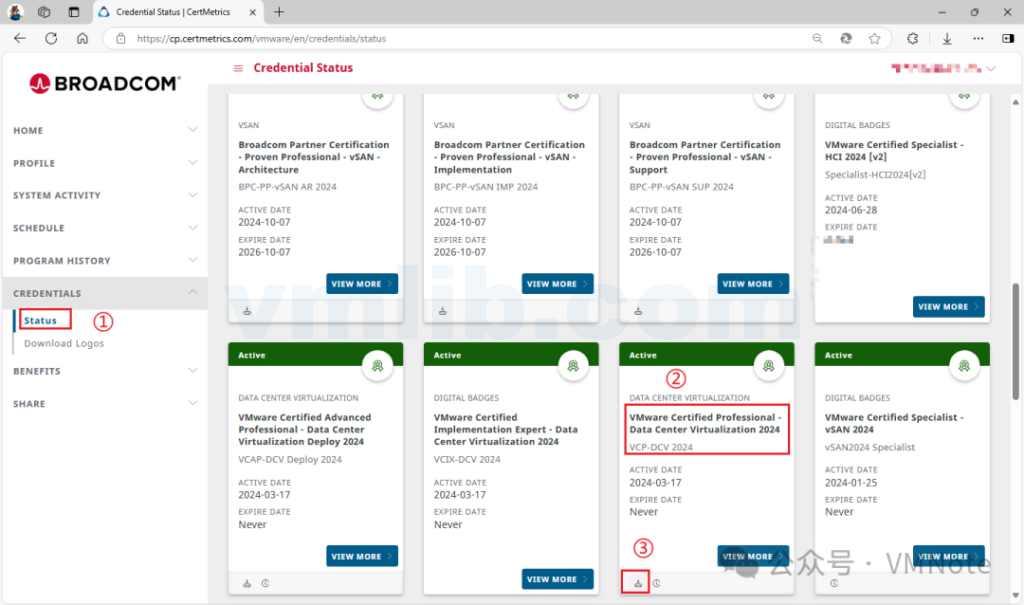Click the page vertical scrollbar thumb

[x=1015, y=340]
